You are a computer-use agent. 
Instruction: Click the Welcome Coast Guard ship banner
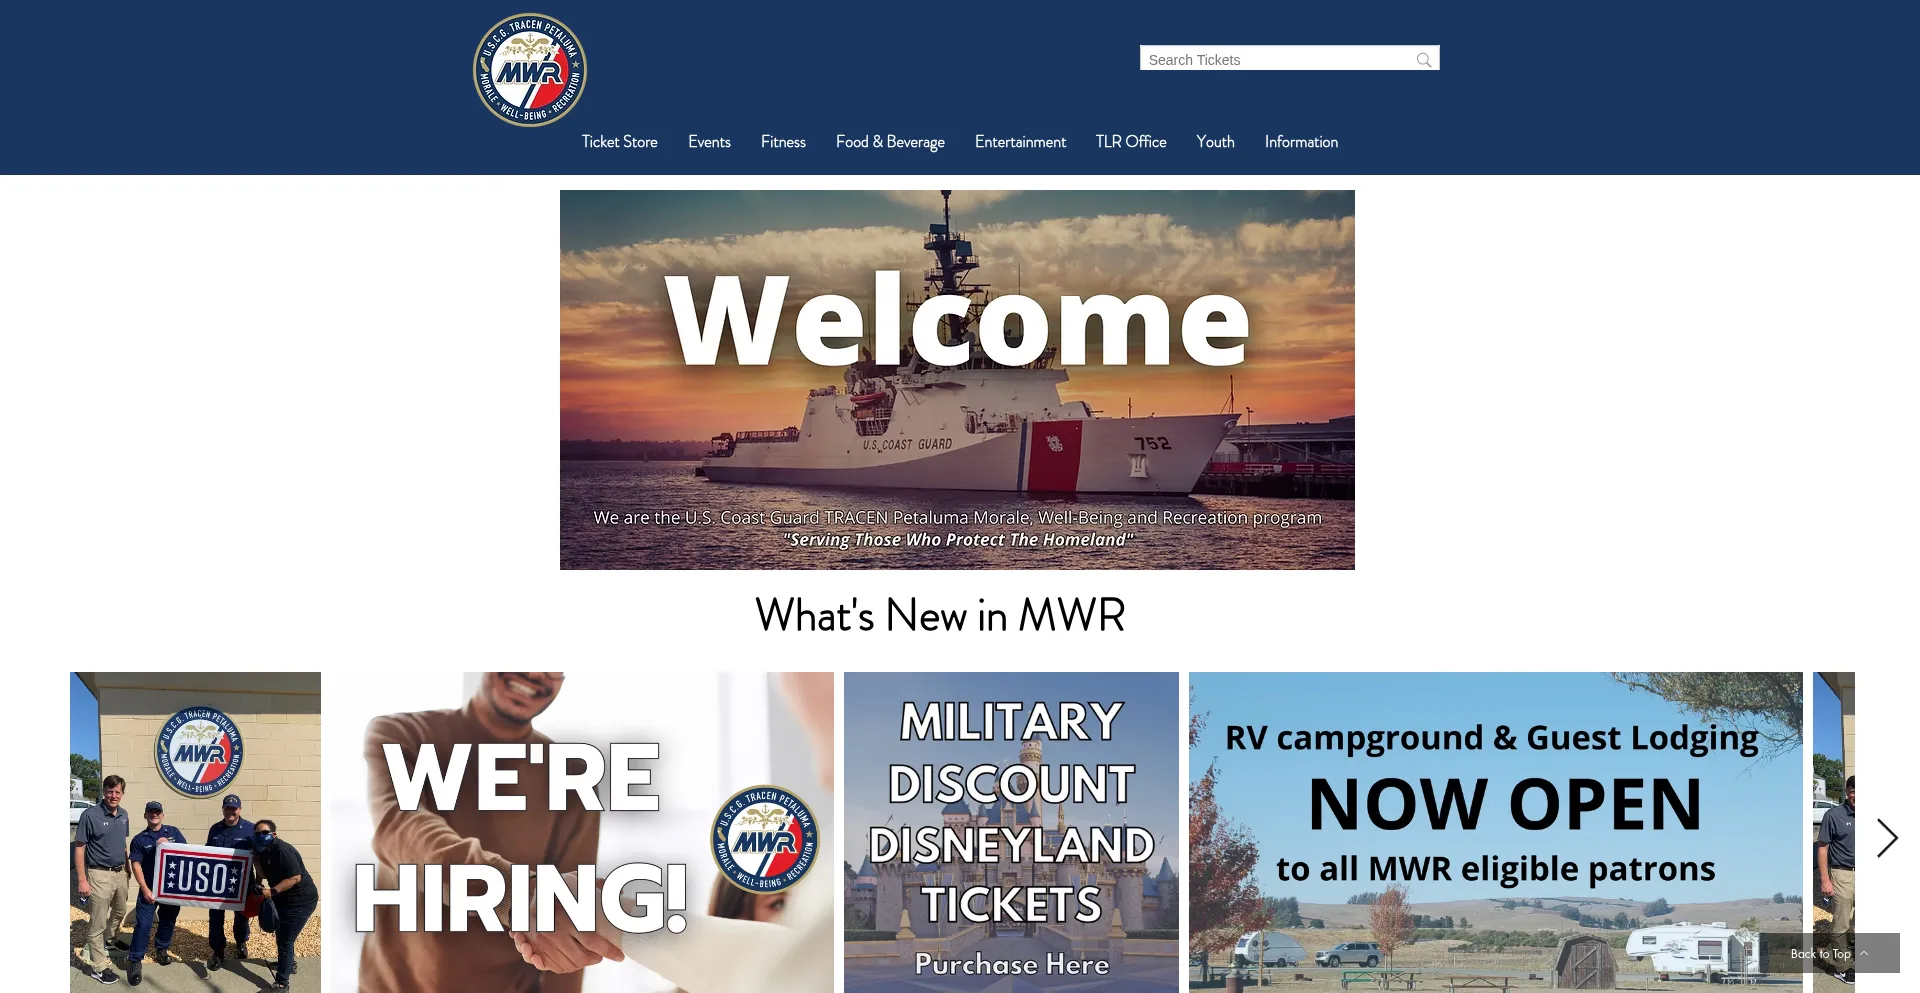coord(957,380)
